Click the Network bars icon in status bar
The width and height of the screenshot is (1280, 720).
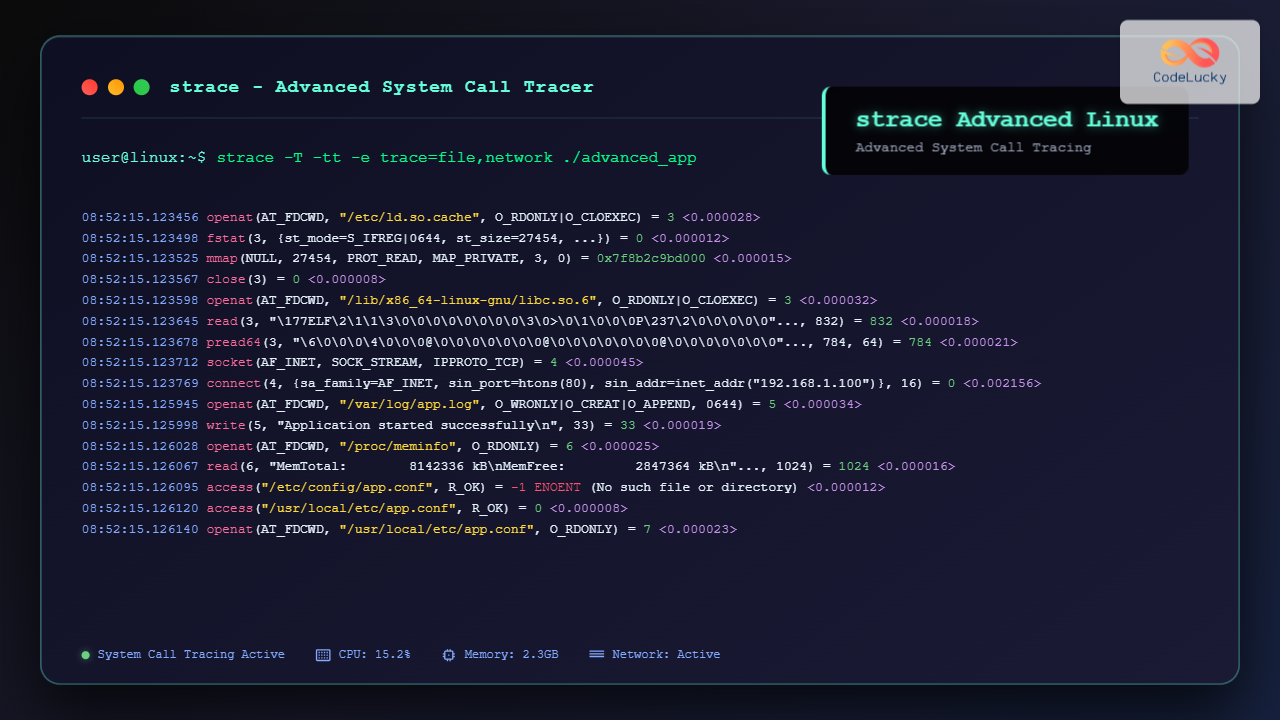pyautogui.click(x=597, y=655)
